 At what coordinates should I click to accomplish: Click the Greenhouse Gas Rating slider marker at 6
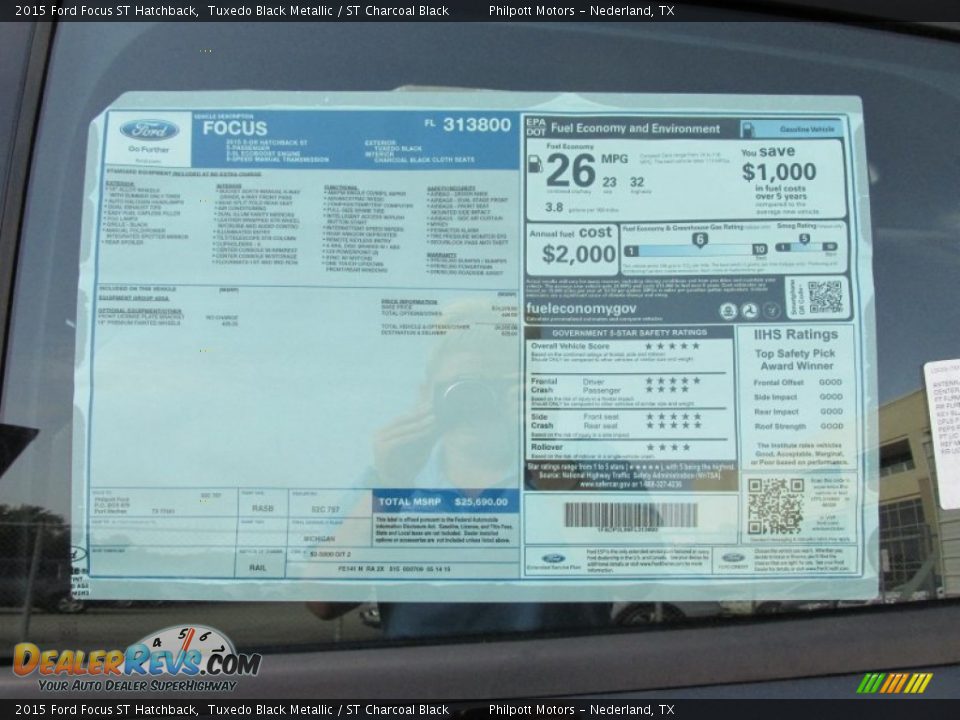(699, 238)
